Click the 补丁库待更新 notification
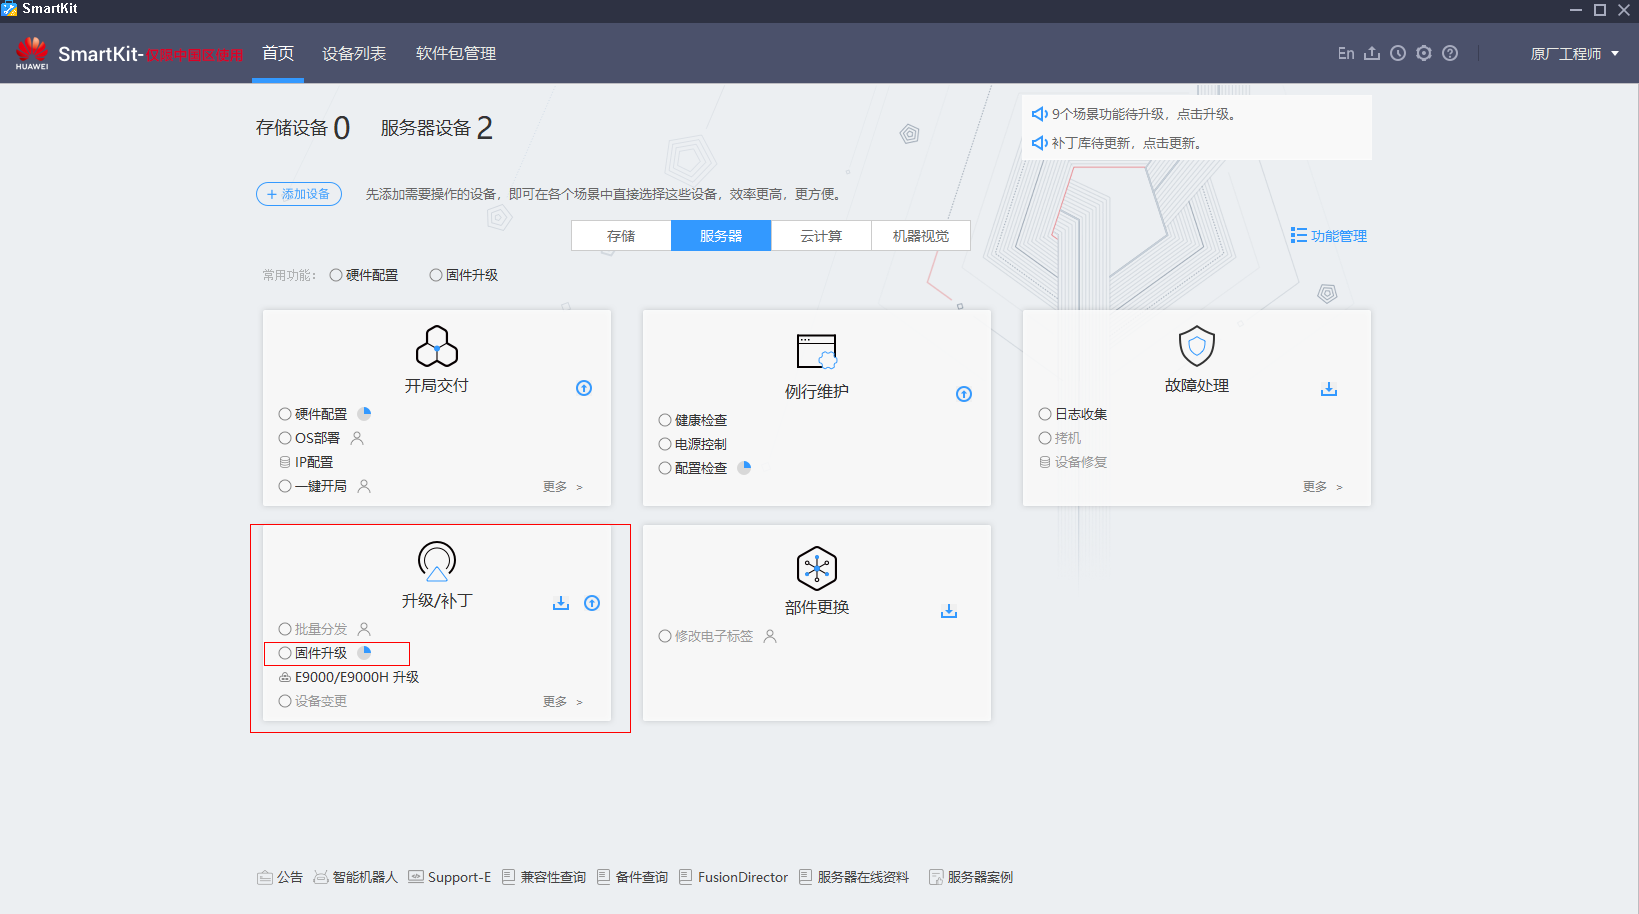 [1117, 143]
